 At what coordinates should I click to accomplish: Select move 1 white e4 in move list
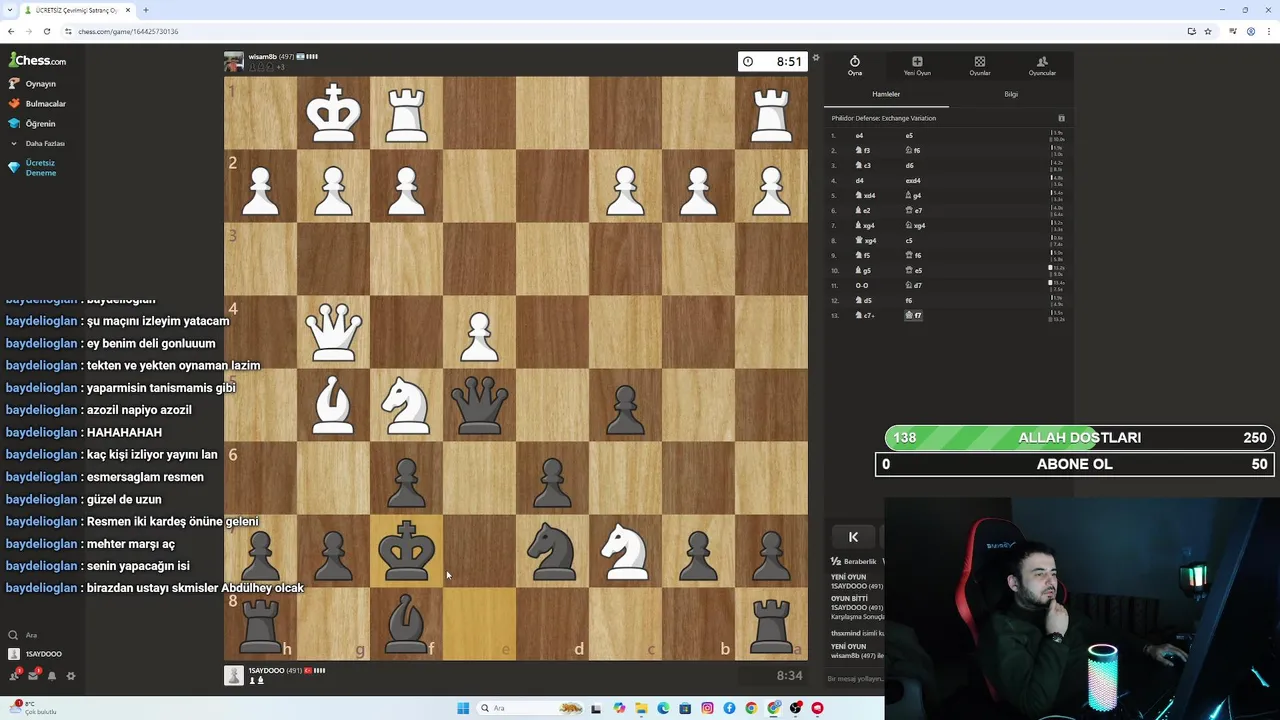pos(859,136)
